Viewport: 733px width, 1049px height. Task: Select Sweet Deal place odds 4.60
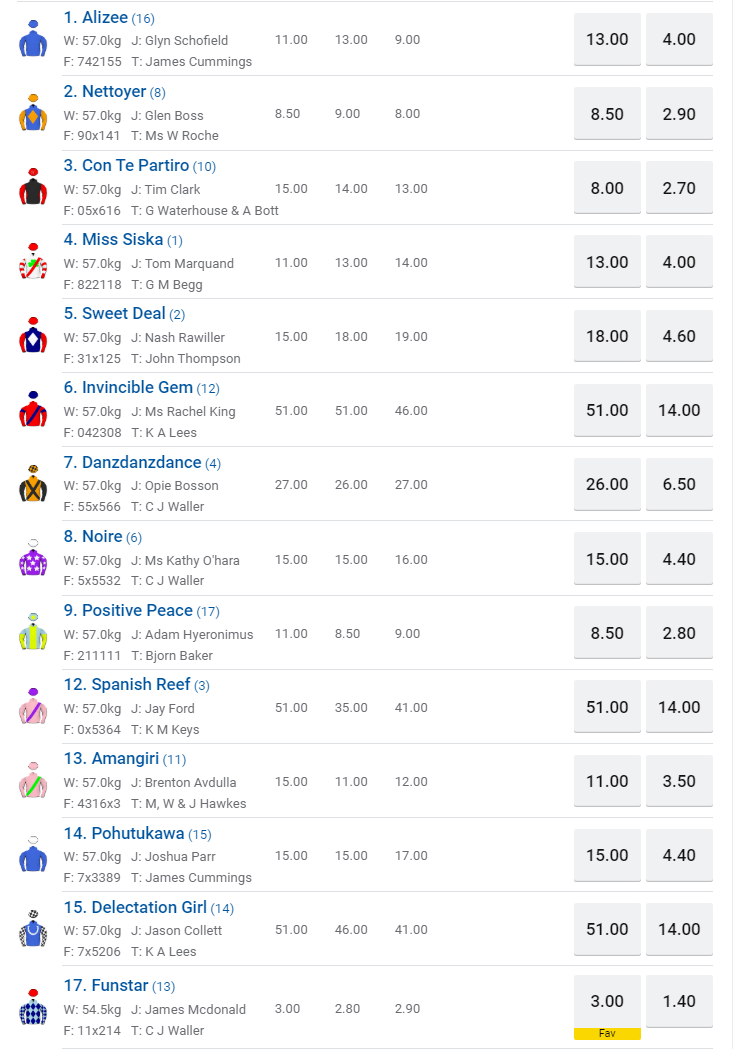679,336
